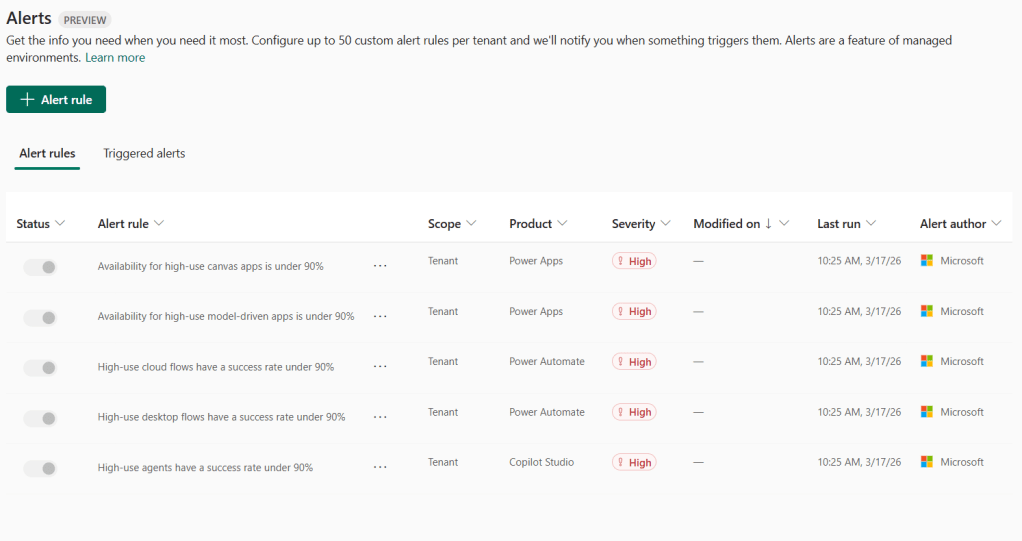Open more options for model-driven apps rule
The width and height of the screenshot is (1022, 541).
tap(380, 316)
